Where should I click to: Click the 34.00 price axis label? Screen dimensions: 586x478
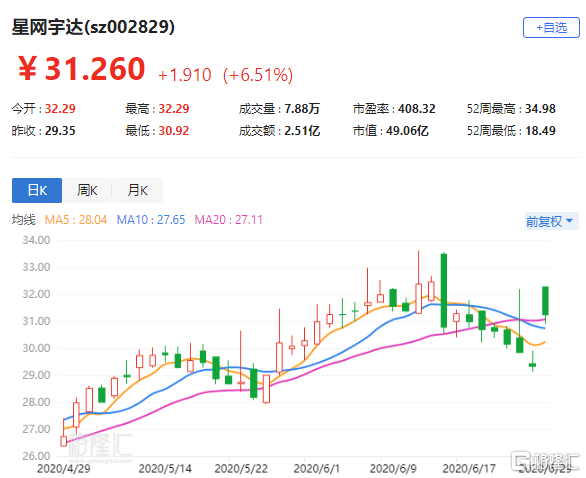36,240
